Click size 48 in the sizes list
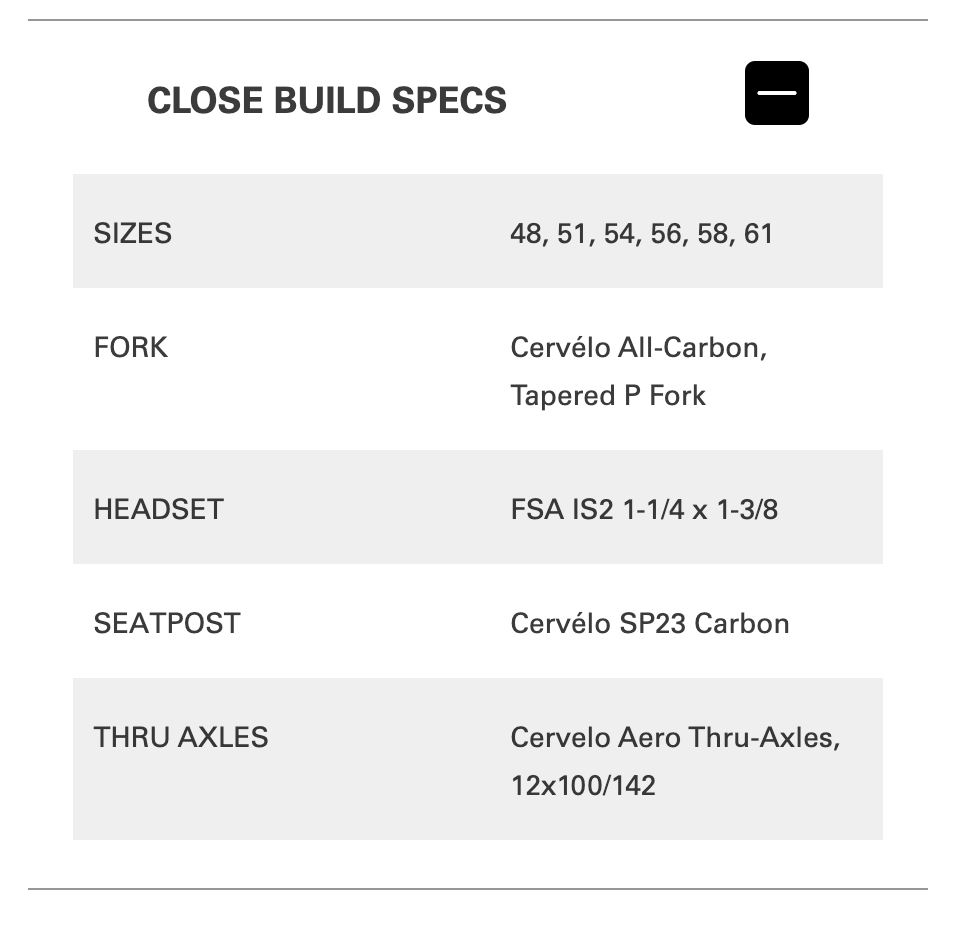Screen dimensions: 958x952 tap(525, 234)
